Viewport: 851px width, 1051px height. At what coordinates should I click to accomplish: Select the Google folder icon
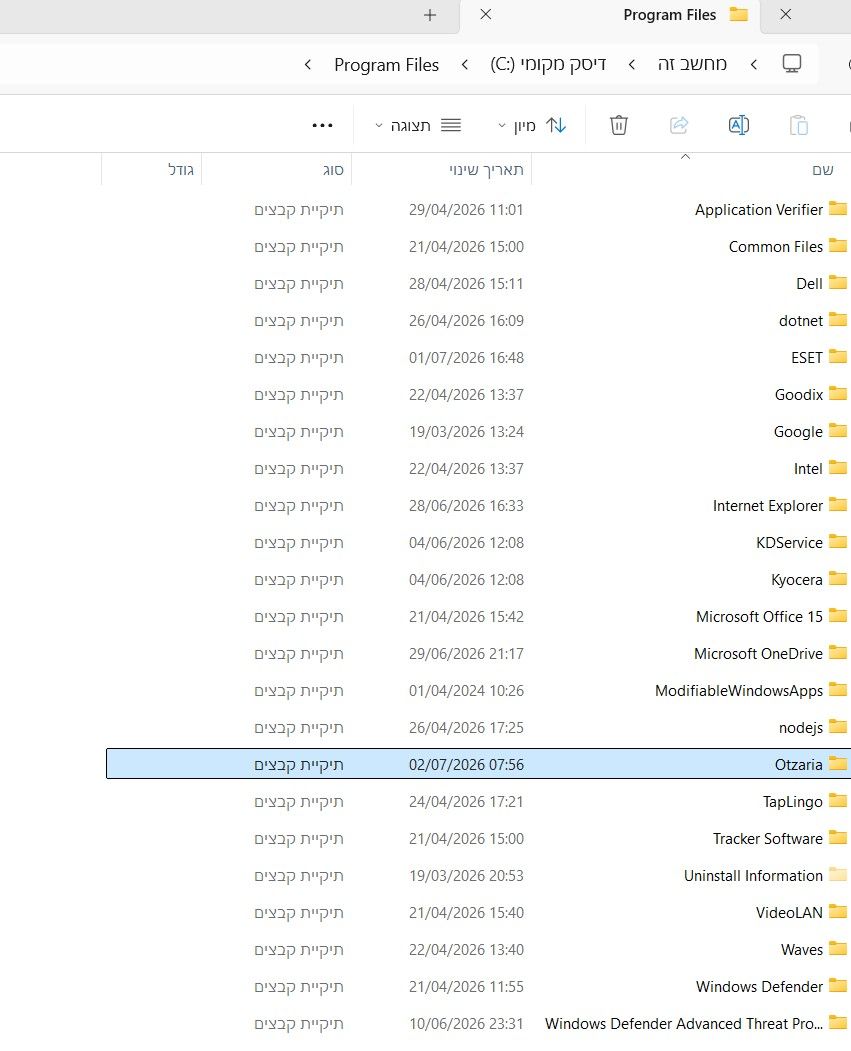click(838, 430)
